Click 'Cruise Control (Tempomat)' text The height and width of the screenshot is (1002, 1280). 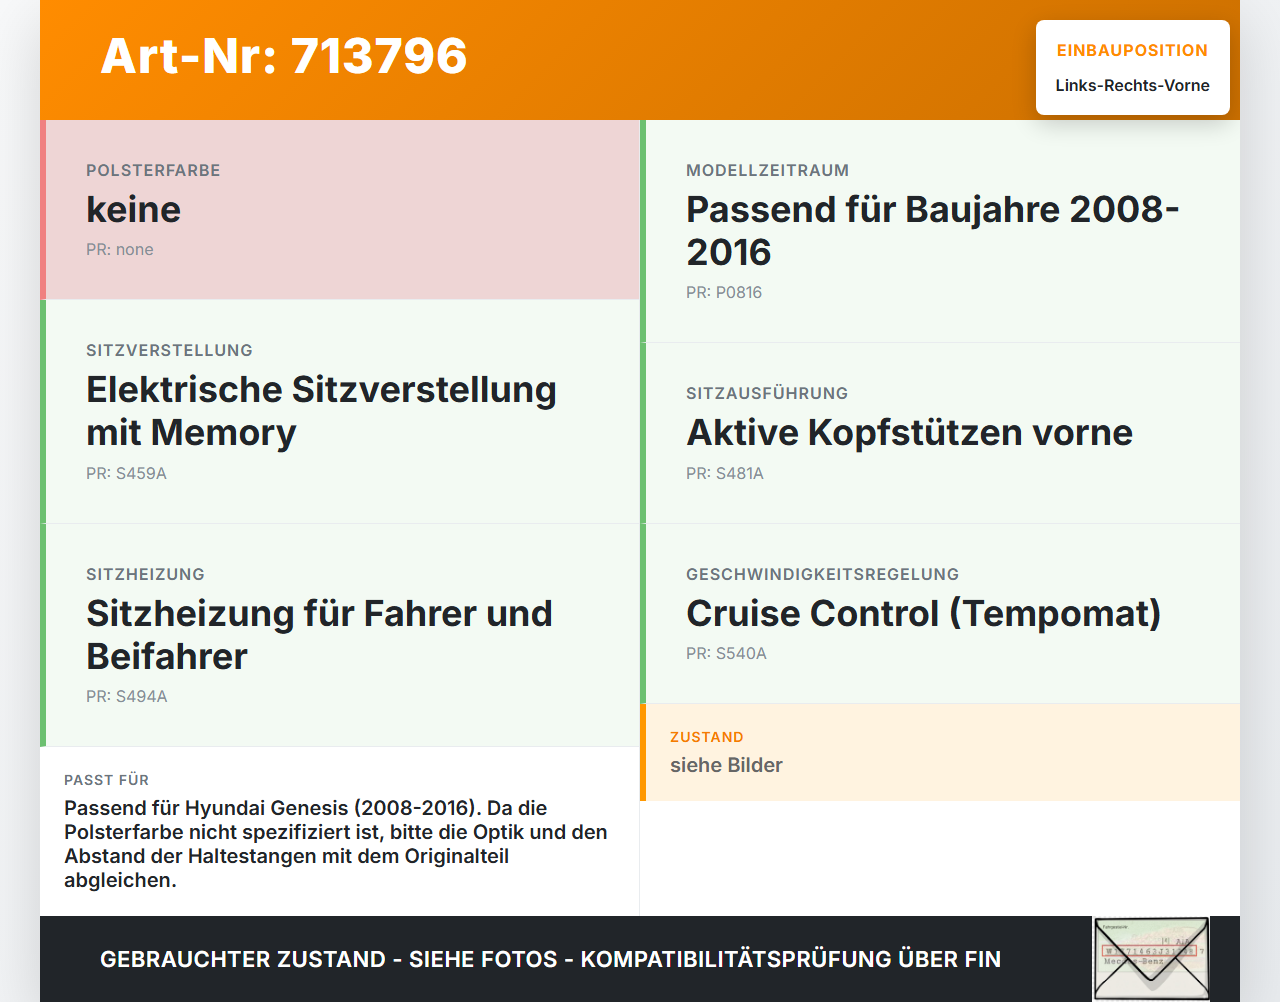pos(923,613)
